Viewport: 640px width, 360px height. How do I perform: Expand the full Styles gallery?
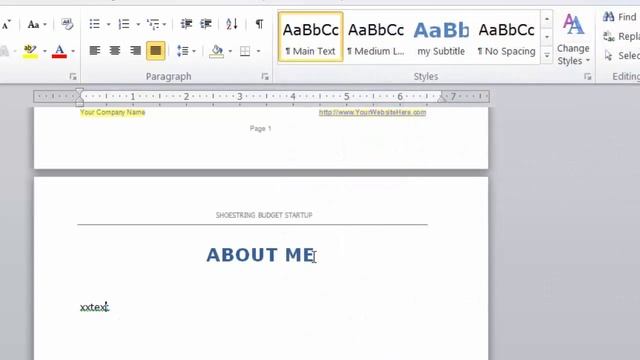click(547, 55)
